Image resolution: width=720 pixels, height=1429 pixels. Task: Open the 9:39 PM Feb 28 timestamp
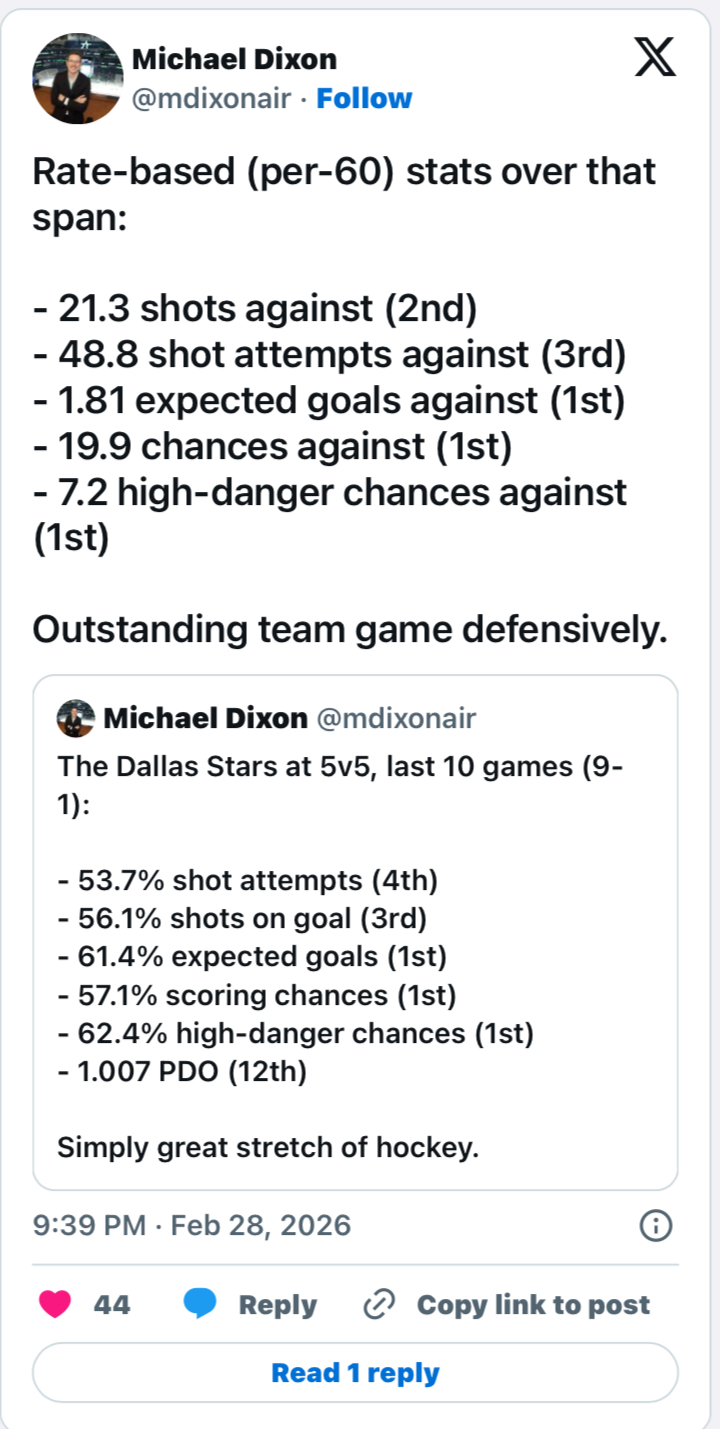pyautogui.click(x=192, y=1225)
